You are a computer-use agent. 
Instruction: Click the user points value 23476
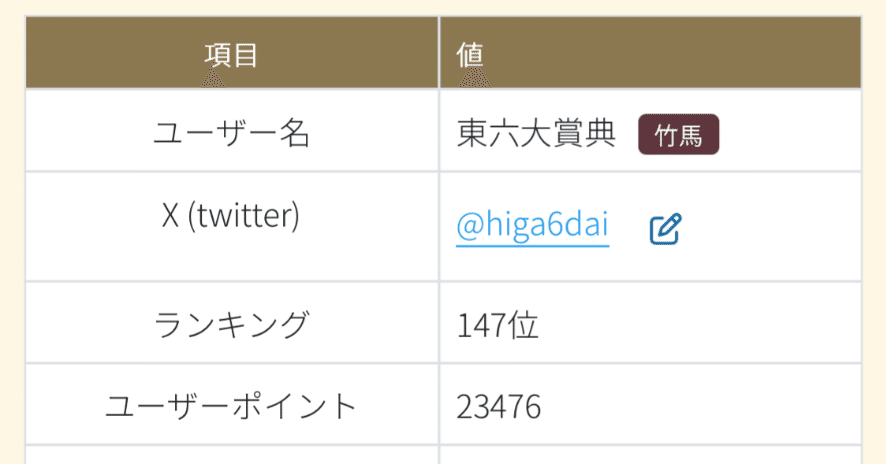(499, 406)
